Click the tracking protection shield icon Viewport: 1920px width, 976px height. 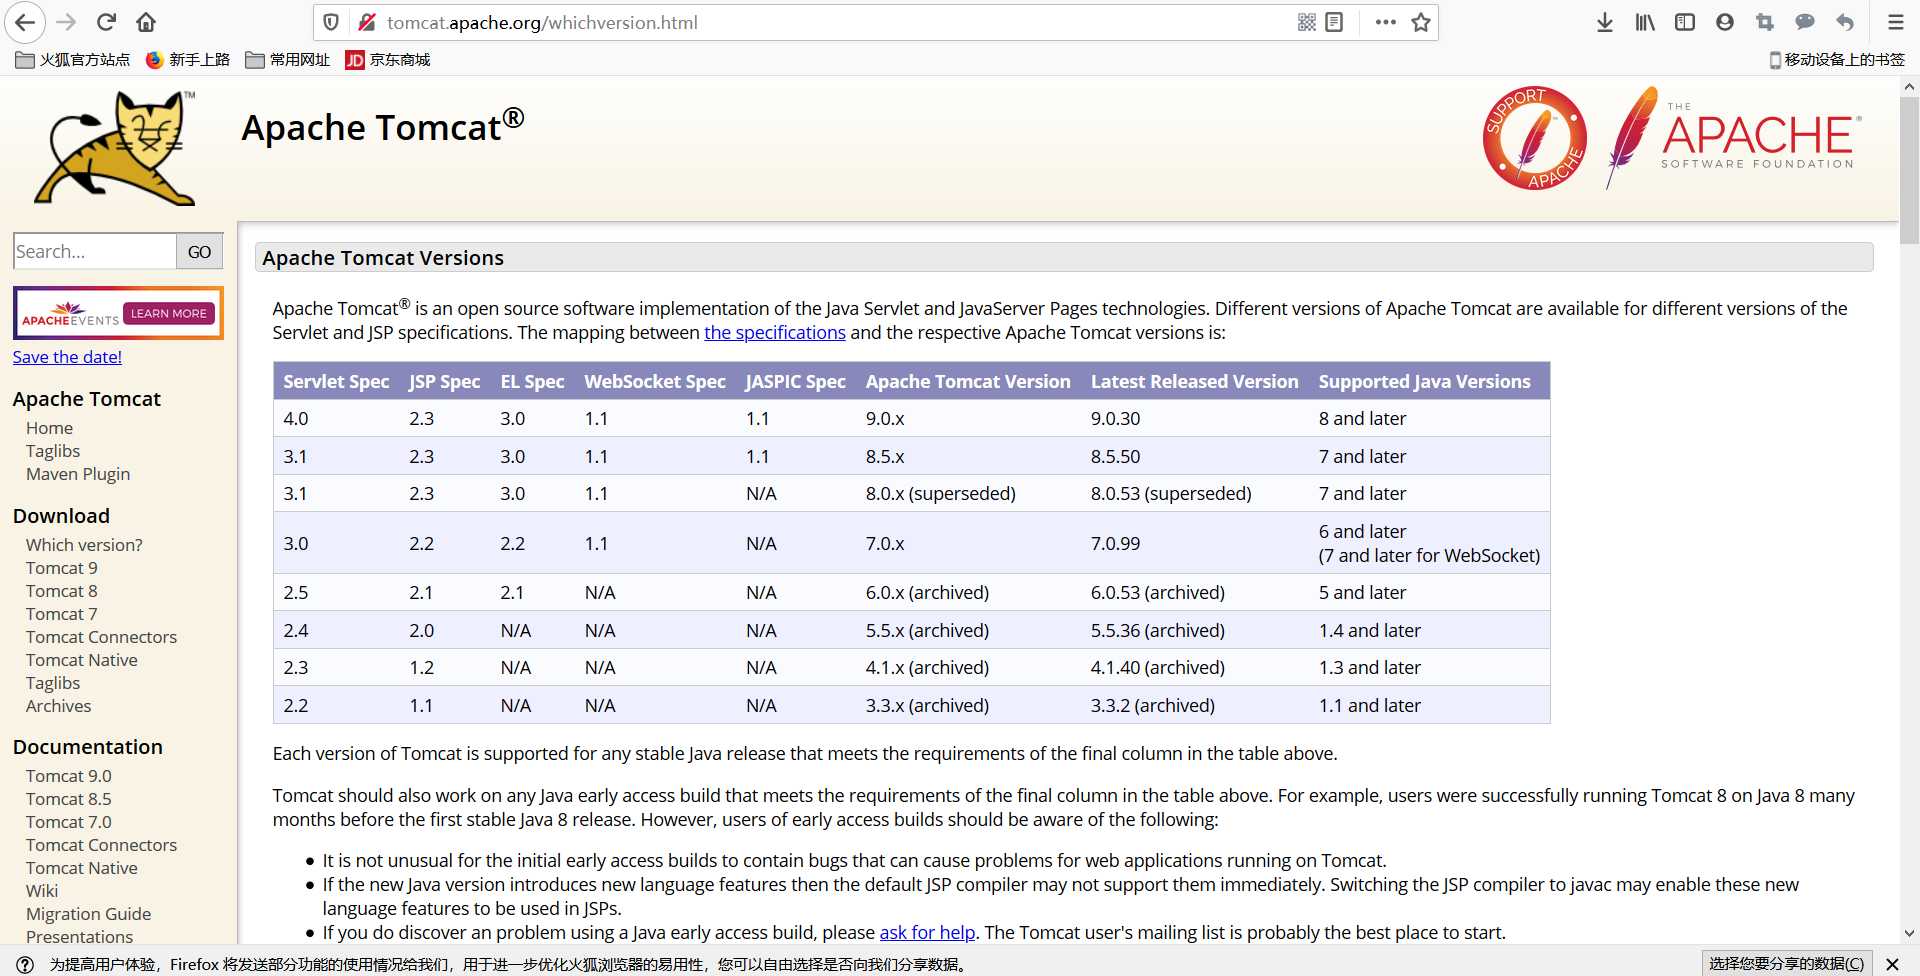(331, 22)
